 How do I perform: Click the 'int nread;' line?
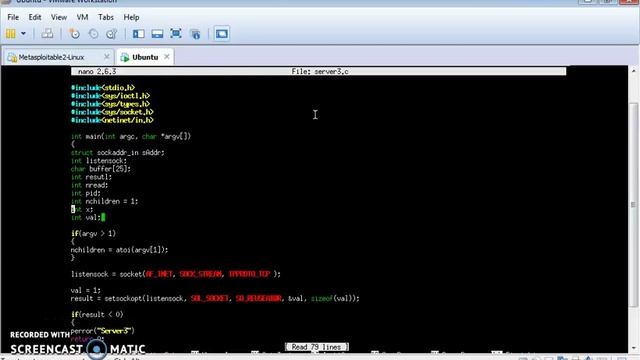[x=89, y=185]
